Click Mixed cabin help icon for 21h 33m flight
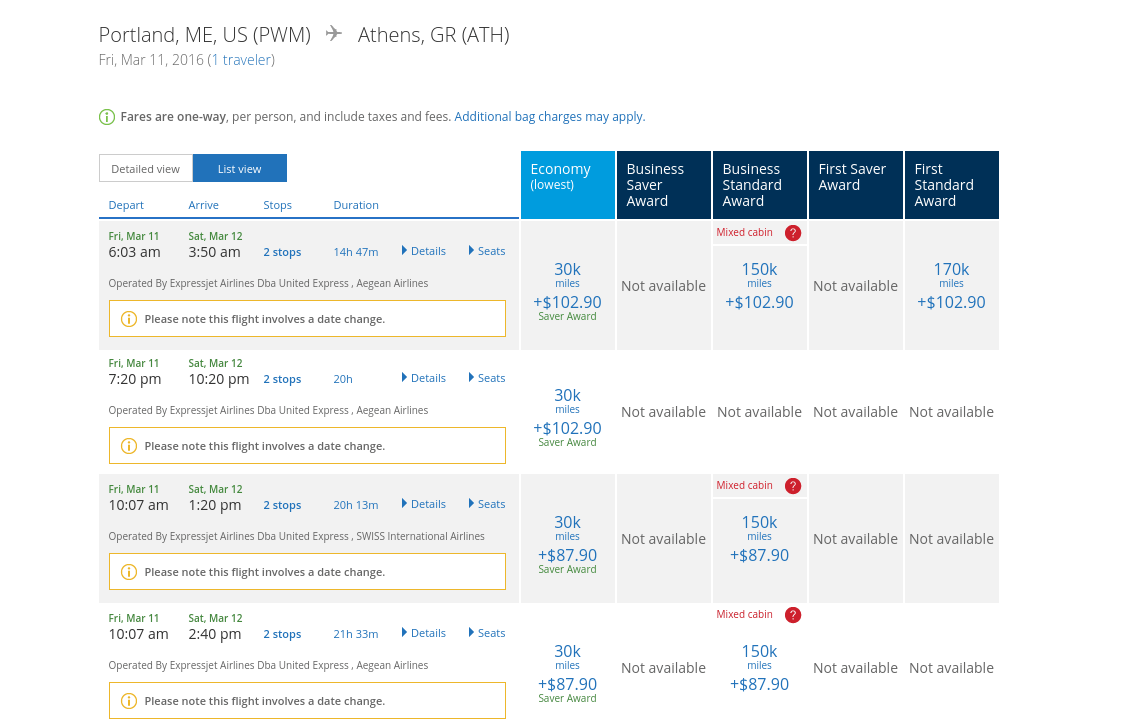The width and height of the screenshot is (1126, 725). (793, 615)
